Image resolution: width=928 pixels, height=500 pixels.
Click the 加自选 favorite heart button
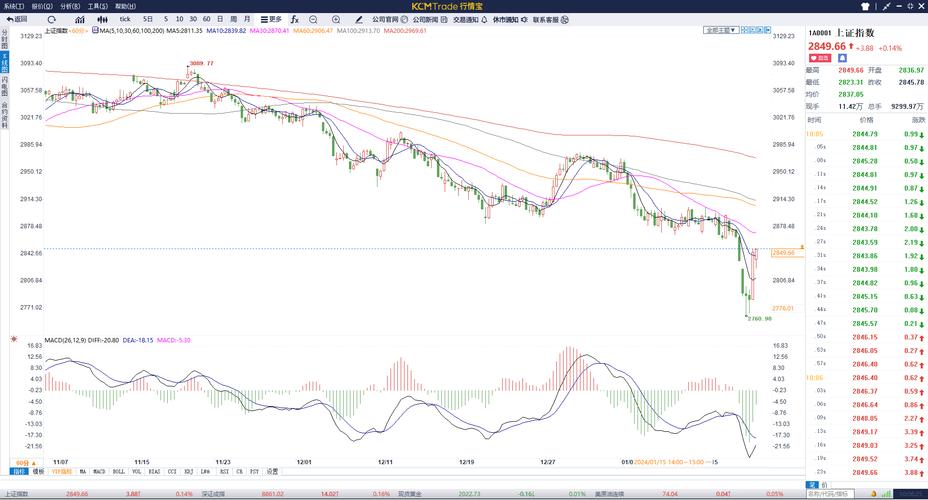pos(820,58)
